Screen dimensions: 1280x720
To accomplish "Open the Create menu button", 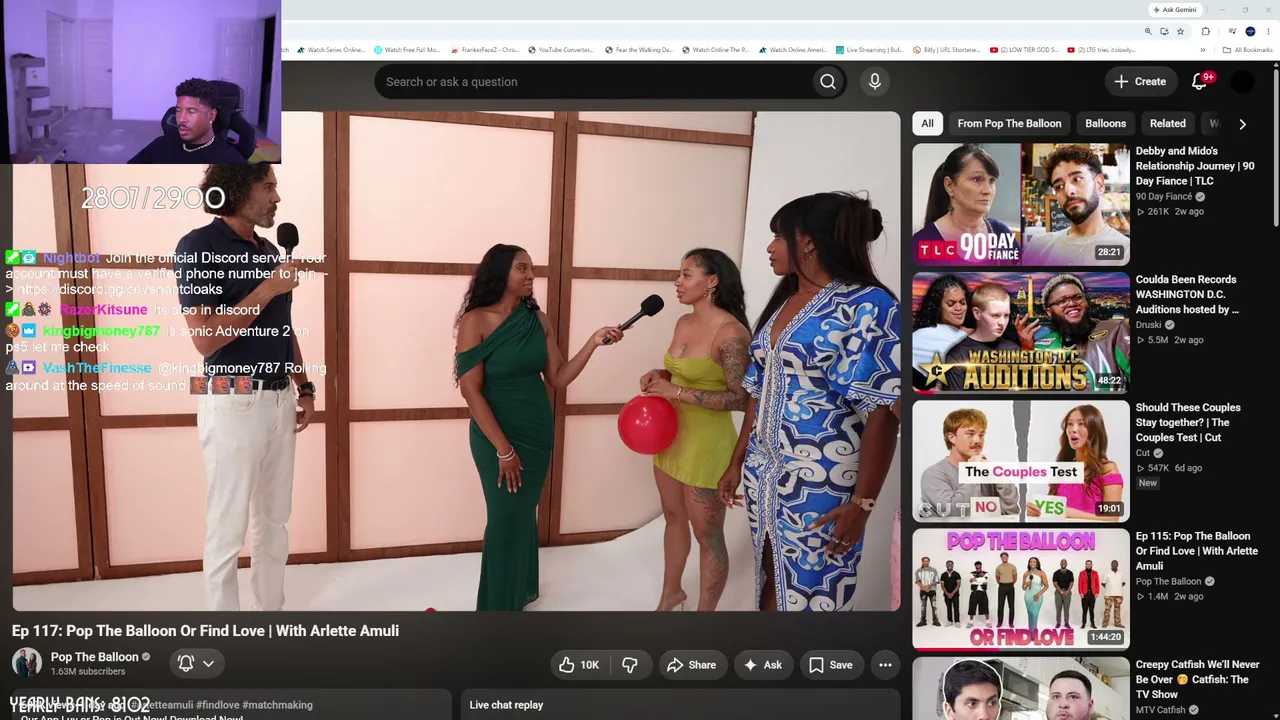I will pyautogui.click(x=1139, y=82).
